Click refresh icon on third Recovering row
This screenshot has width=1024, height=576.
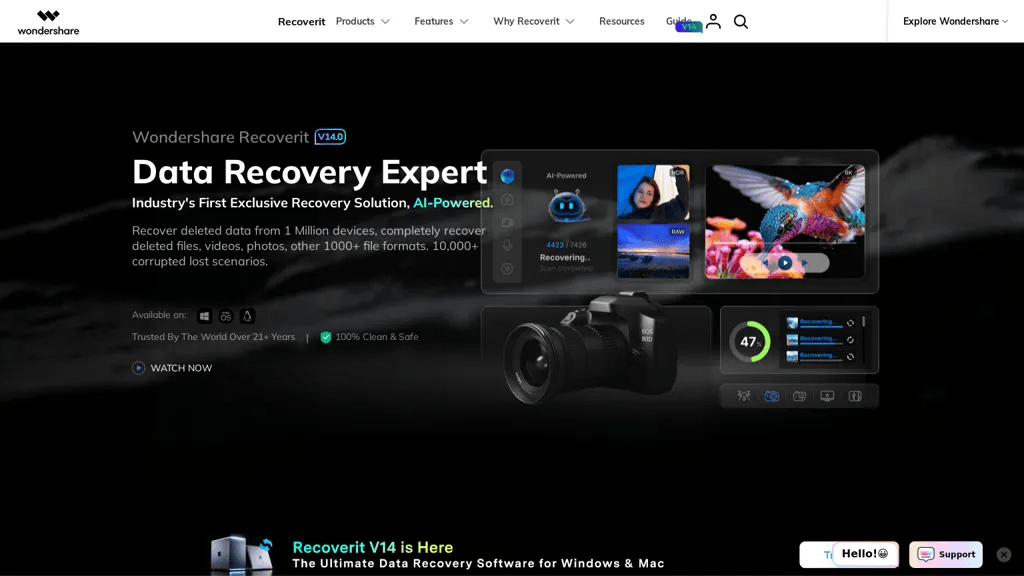850,357
